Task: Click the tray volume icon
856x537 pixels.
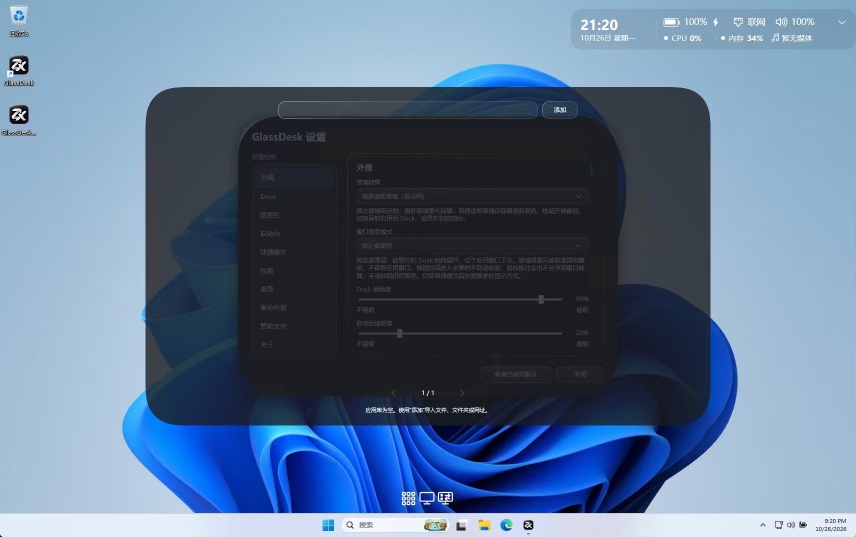Action: (x=791, y=525)
